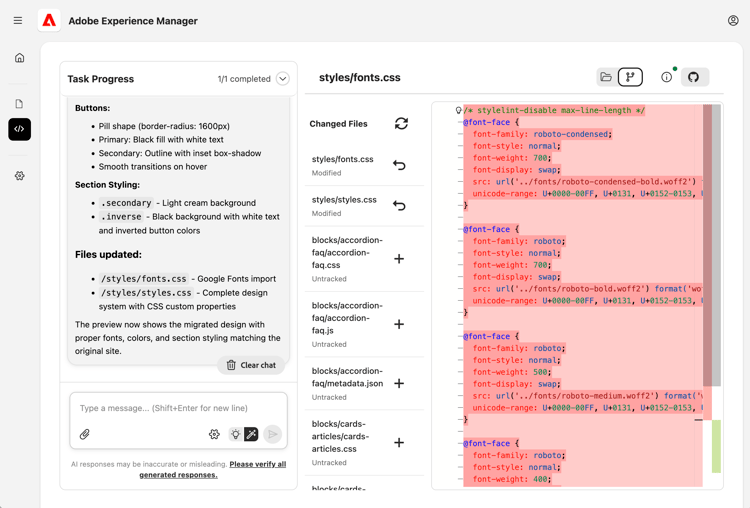The height and width of the screenshot is (508, 750).
Task: Click the font-family: roboto-condensed line
Action: click(542, 134)
